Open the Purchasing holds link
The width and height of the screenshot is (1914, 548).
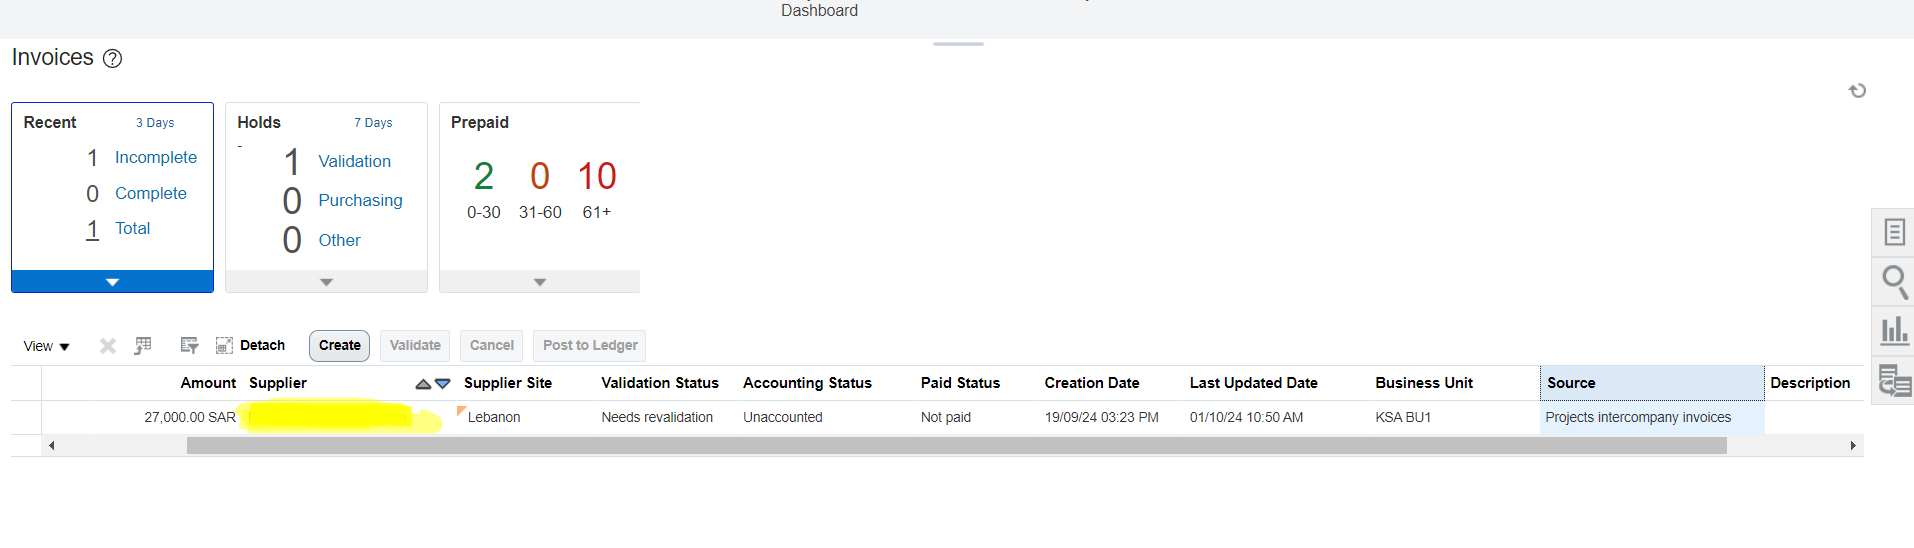click(x=360, y=200)
